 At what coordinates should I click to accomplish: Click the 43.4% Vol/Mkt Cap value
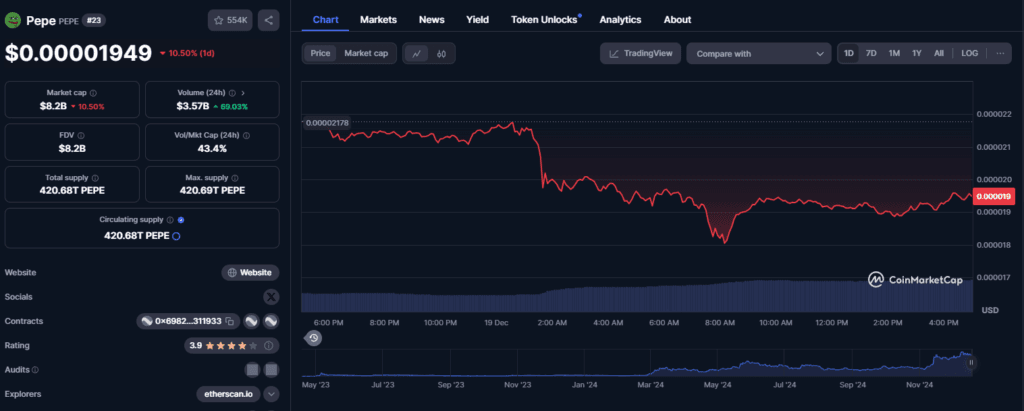click(x=212, y=148)
